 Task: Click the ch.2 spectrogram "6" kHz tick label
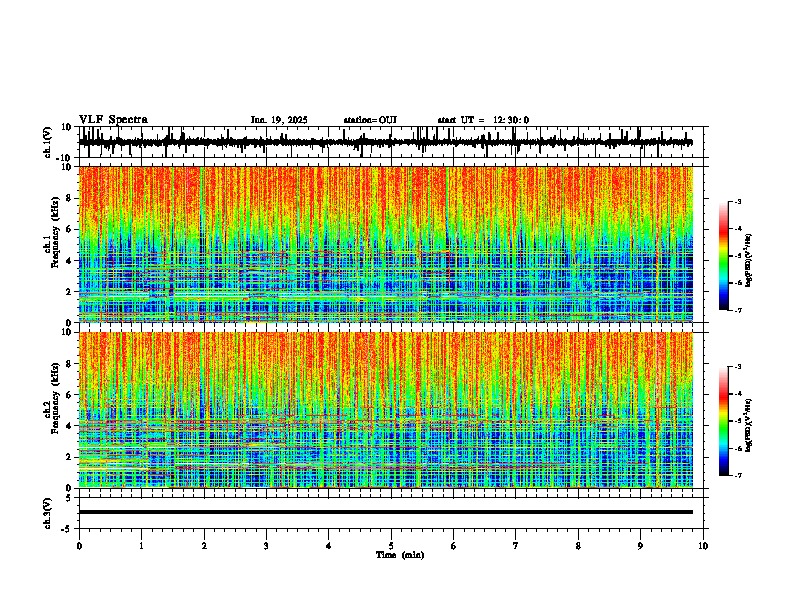(x=70, y=395)
